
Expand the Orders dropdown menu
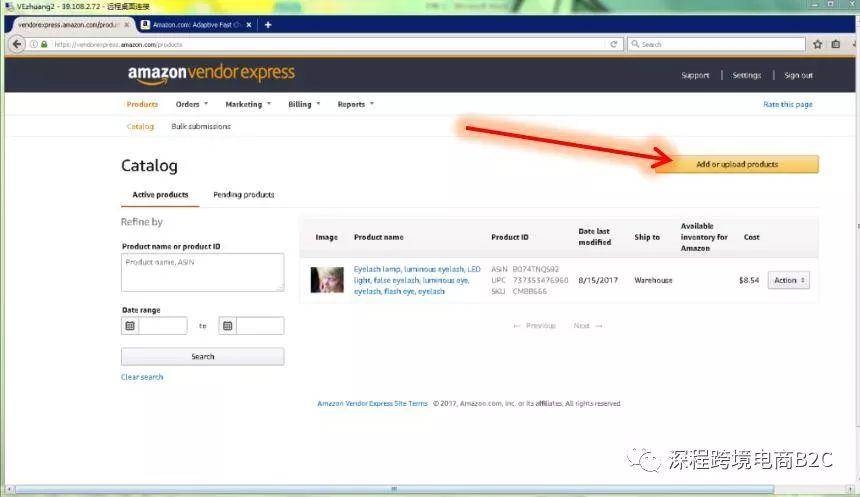pos(192,104)
